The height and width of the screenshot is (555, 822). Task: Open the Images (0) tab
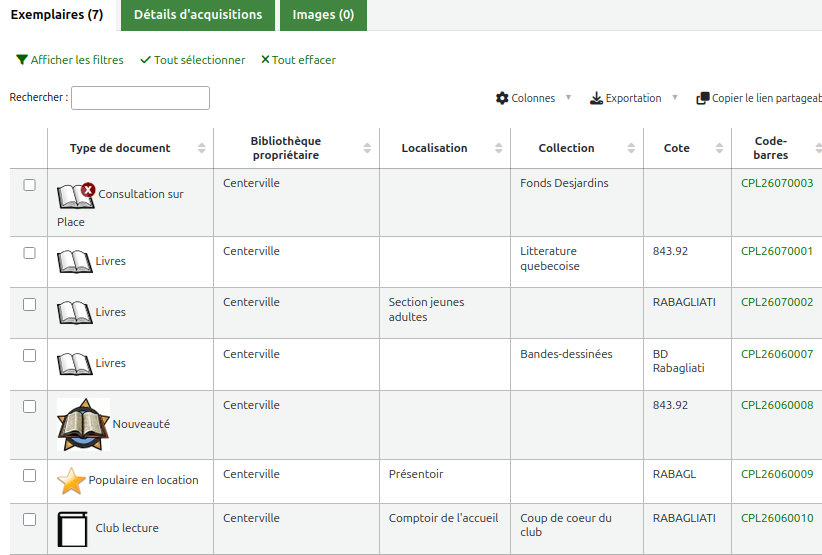(323, 15)
